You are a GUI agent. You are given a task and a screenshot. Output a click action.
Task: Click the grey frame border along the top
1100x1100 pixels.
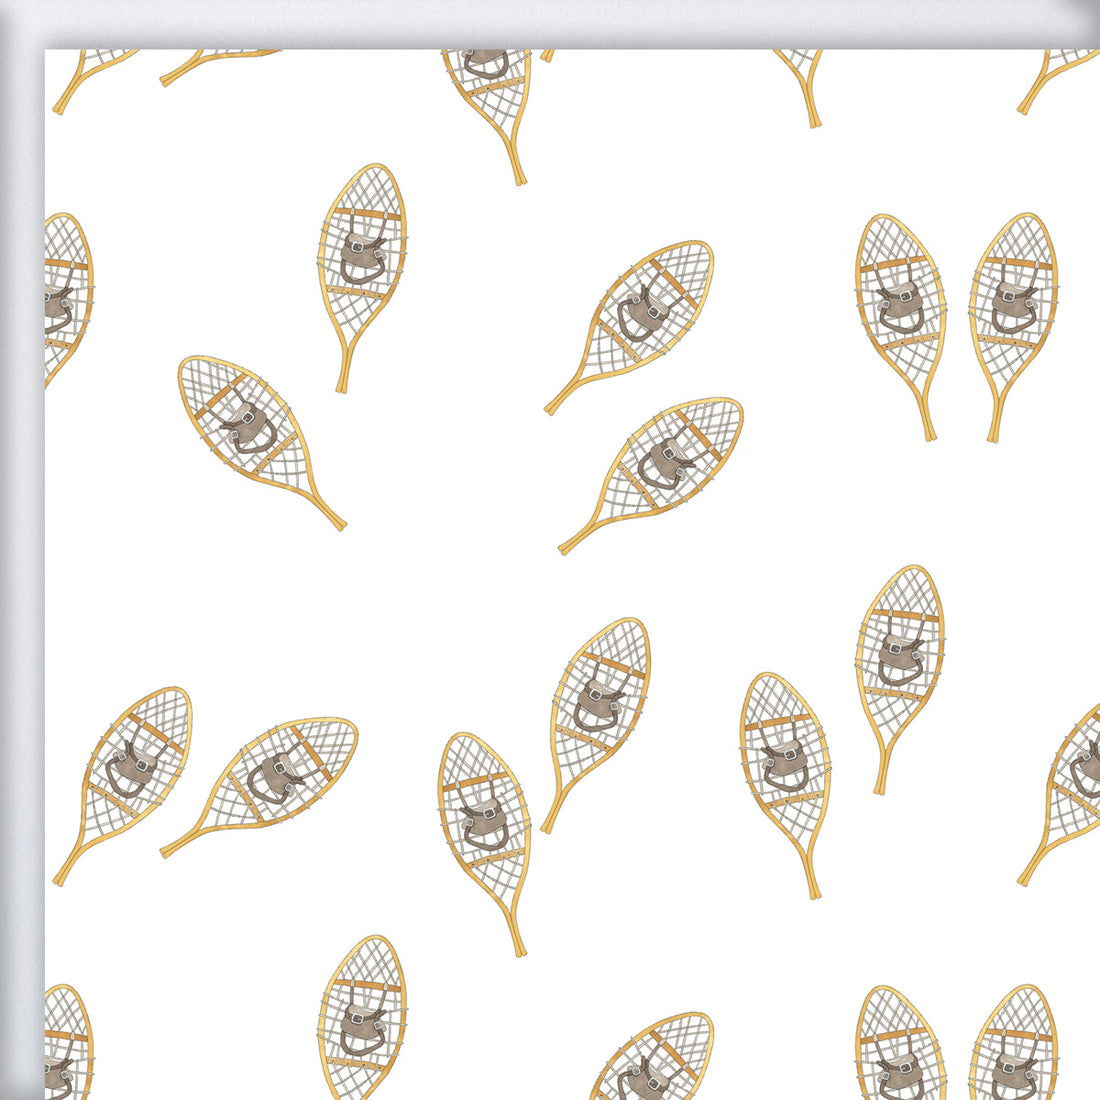click(x=550, y=22)
